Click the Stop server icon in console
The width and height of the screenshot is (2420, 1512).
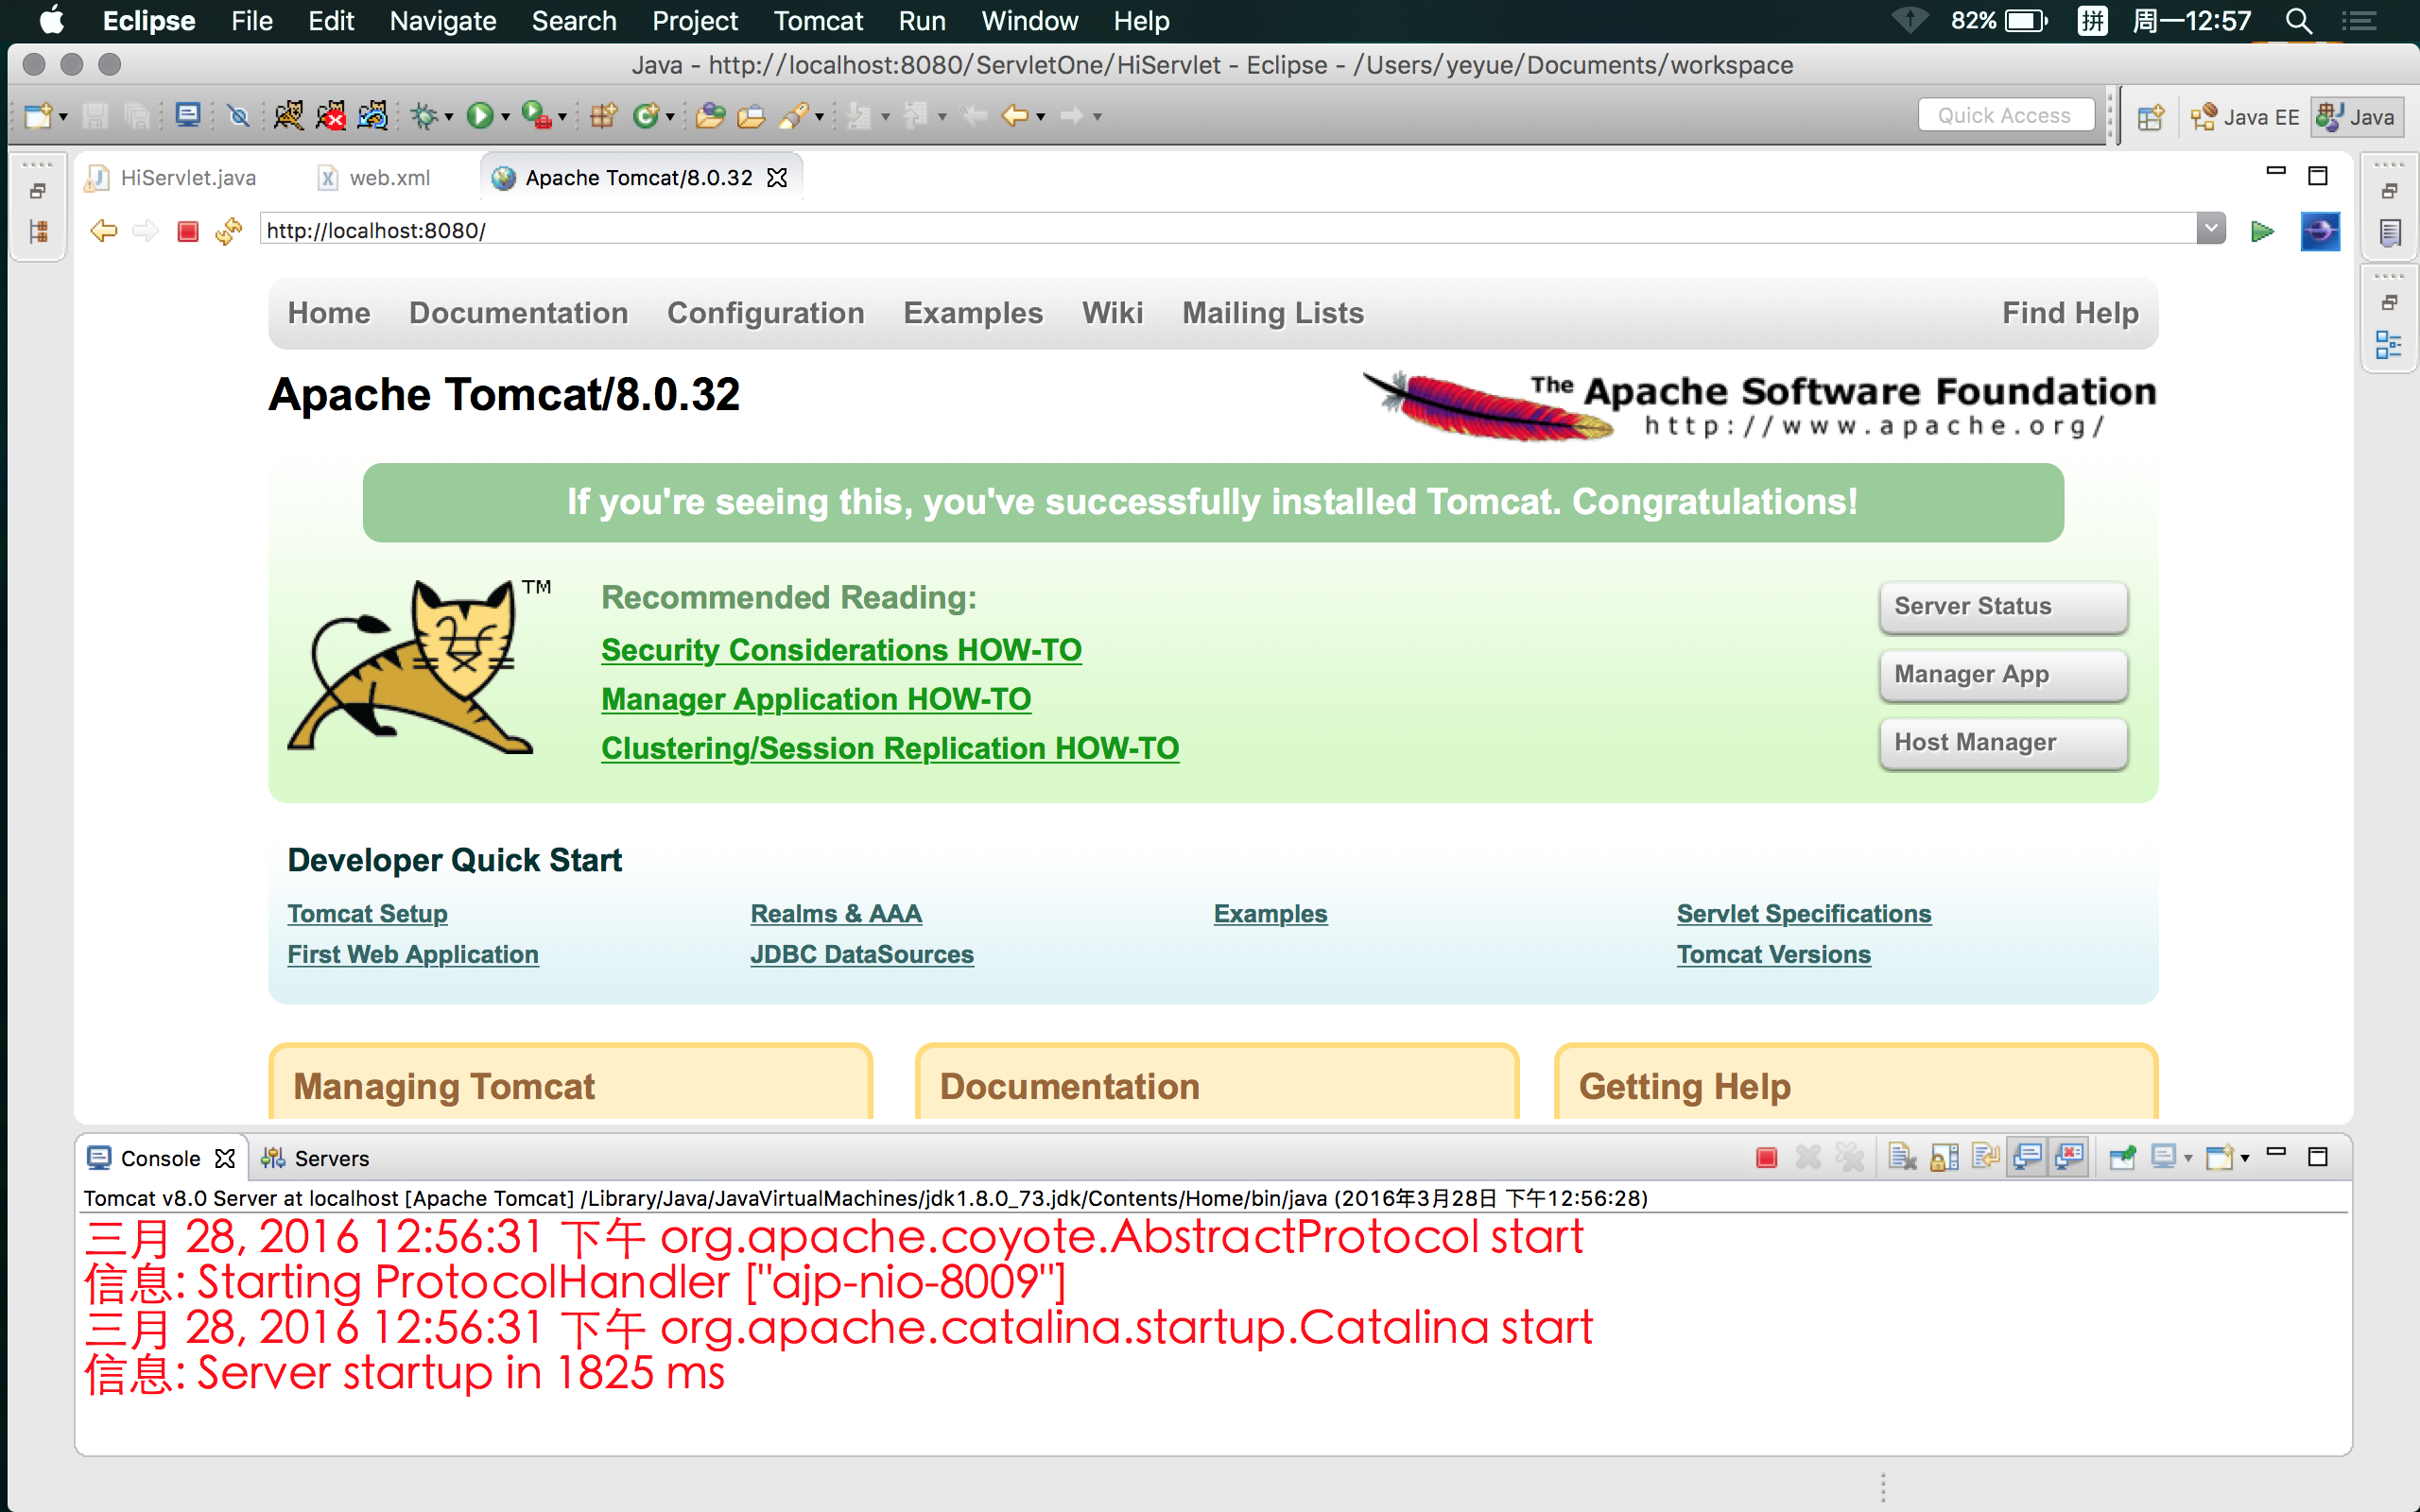click(1771, 1157)
